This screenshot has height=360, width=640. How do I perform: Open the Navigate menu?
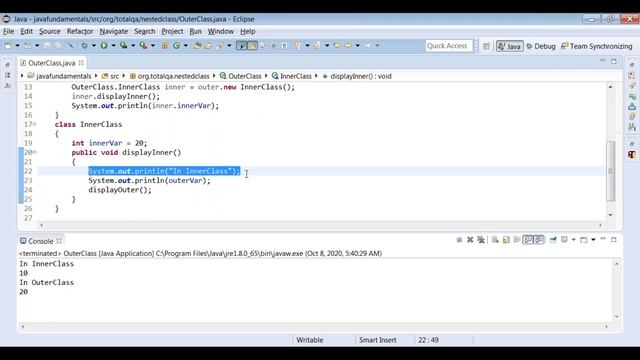(113, 31)
